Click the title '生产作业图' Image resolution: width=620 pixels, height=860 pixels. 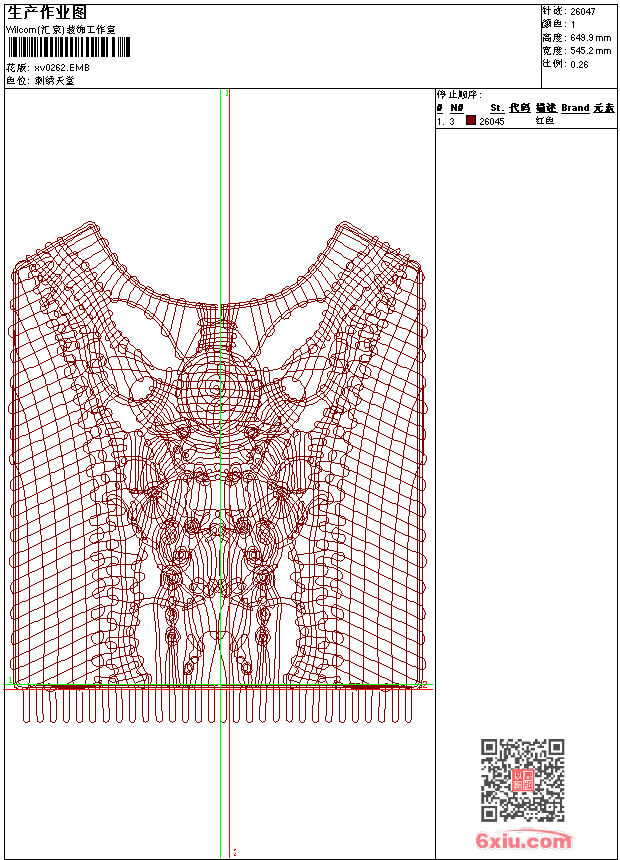point(47,12)
